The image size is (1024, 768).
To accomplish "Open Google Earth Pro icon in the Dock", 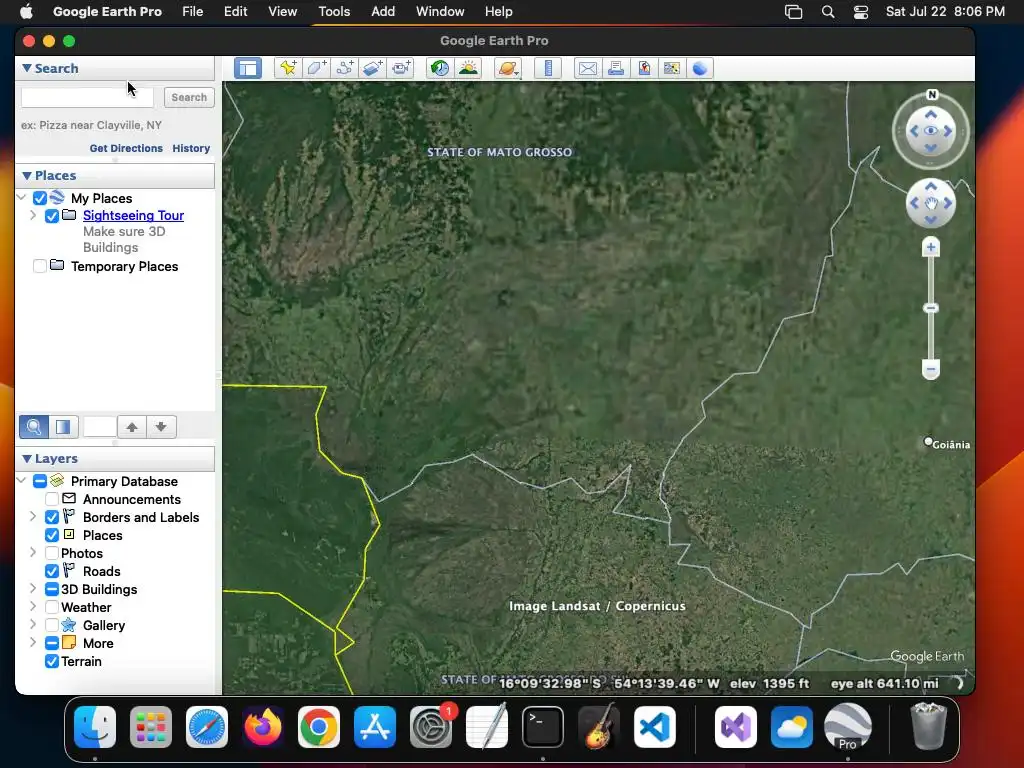I will (x=848, y=727).
